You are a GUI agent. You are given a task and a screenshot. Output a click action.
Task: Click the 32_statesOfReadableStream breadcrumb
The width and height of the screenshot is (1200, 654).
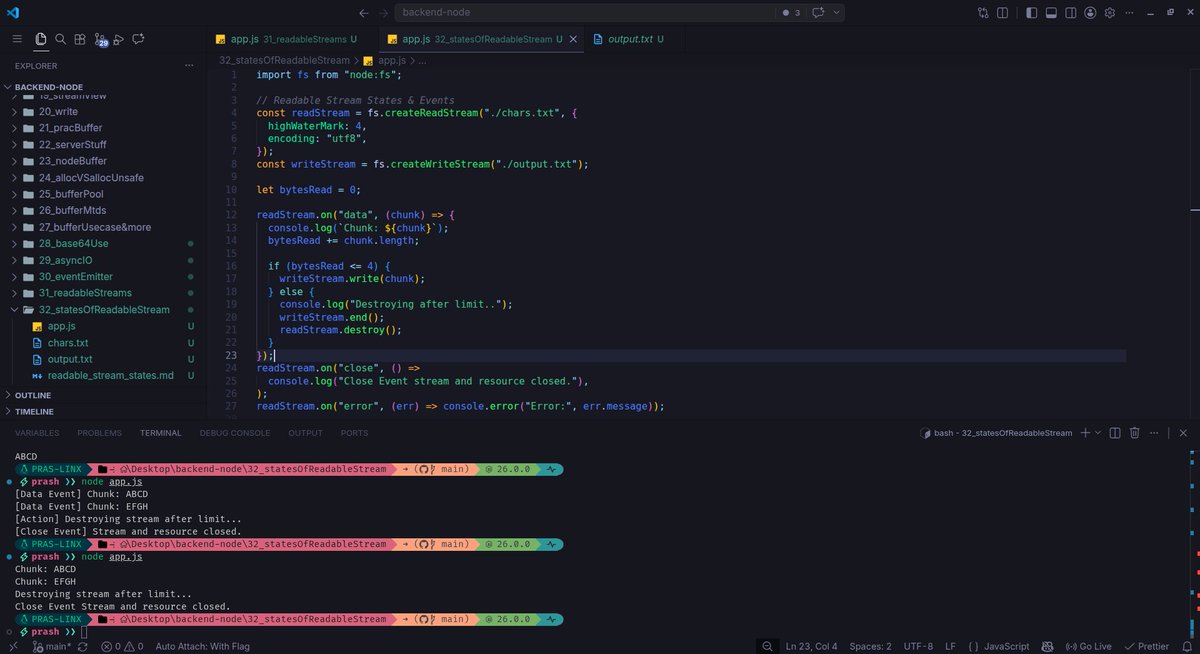[x=284, y=60]
